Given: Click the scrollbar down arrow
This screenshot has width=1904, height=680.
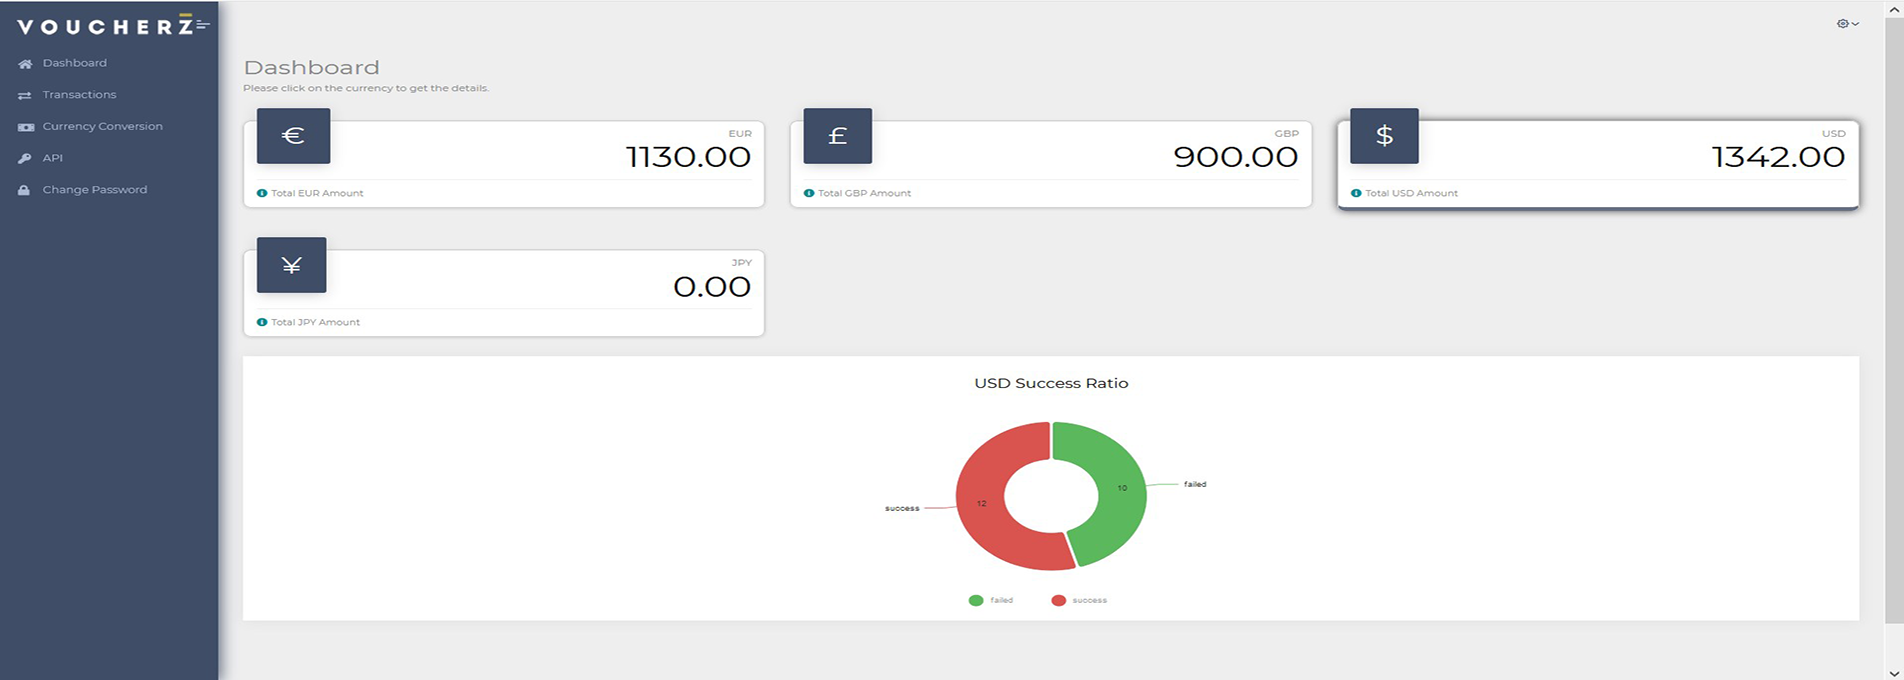Looking at the screenshot, I should coord(1893,671).
